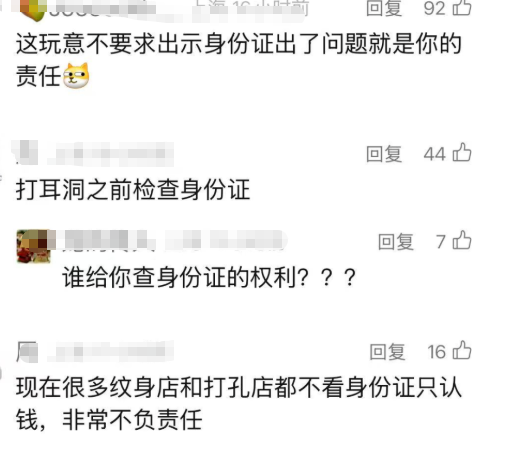Screen dimensions: 532x461
Task: Tap the pixelated red avatar of the replier
Action: [x=34, y=246]
